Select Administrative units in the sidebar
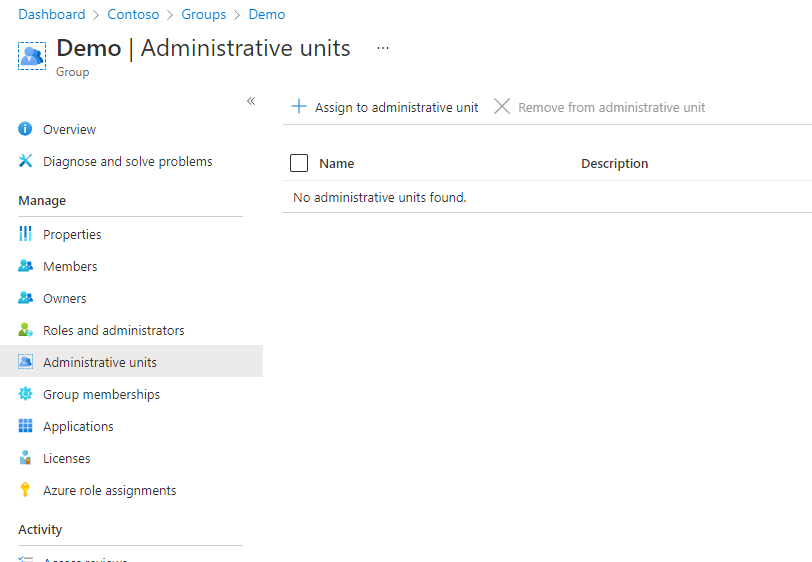Viewport: 812px width, 562px height. [x=100, y=362]
